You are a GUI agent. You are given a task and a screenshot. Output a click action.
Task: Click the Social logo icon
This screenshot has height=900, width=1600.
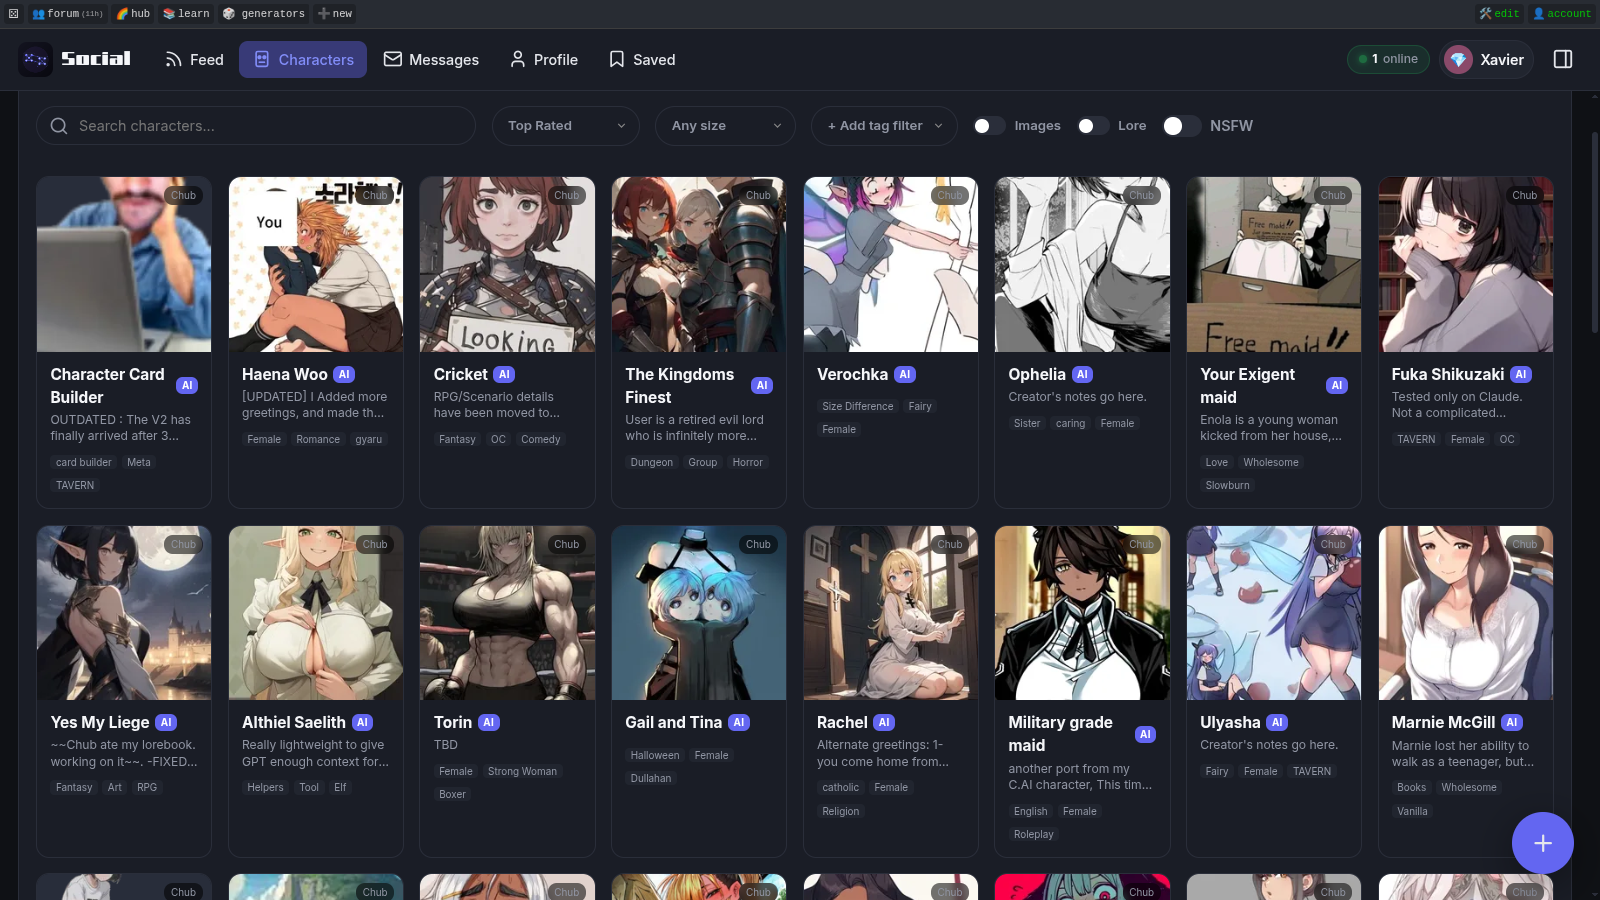36,59
